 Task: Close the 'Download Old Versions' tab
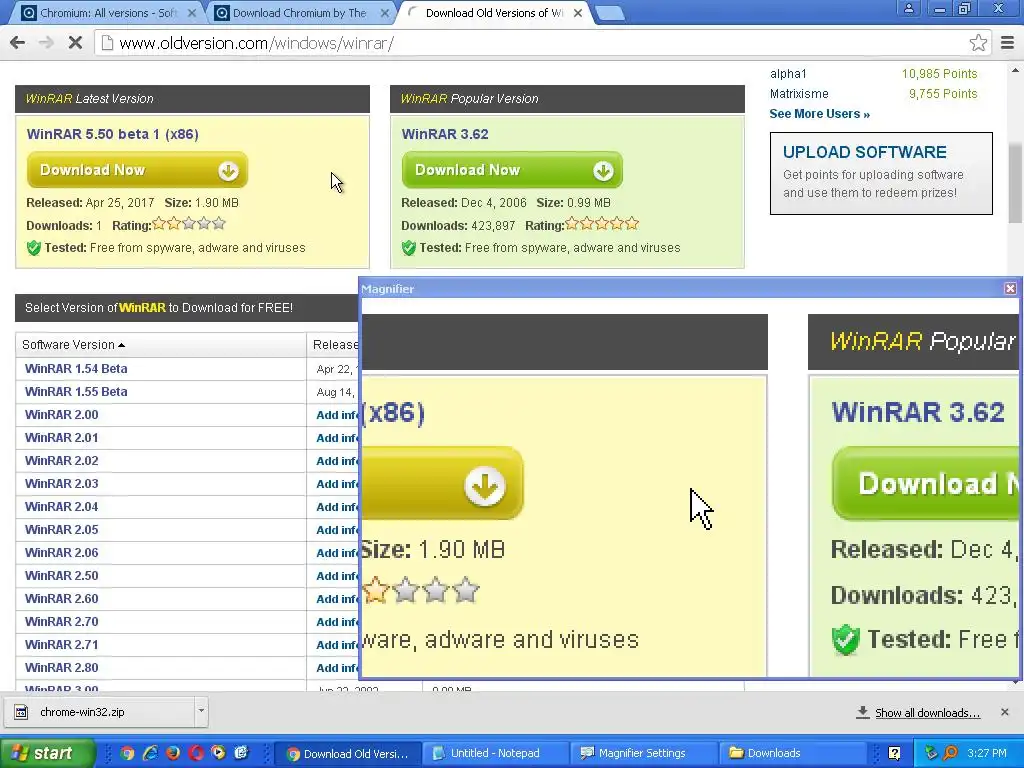click(577, 13)
